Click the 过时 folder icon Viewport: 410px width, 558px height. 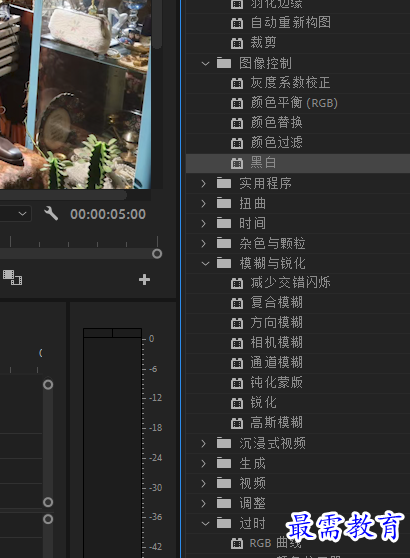coord(224,523)
